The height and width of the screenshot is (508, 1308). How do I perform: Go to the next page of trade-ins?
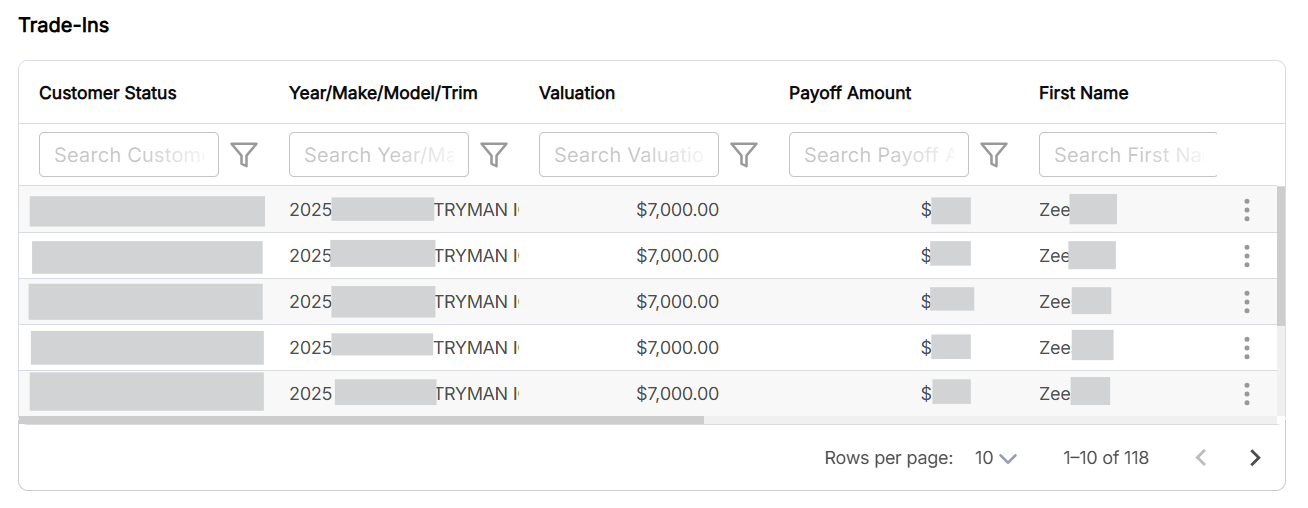(1255, 458)
